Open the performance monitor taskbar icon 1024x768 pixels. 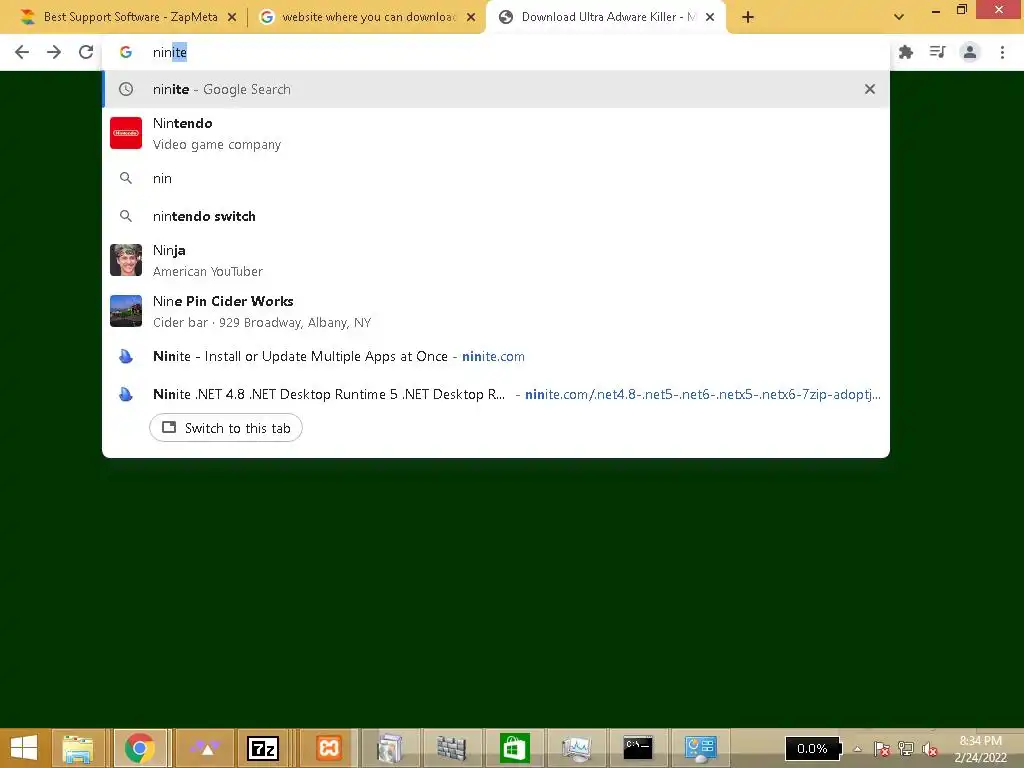(576, 748)
